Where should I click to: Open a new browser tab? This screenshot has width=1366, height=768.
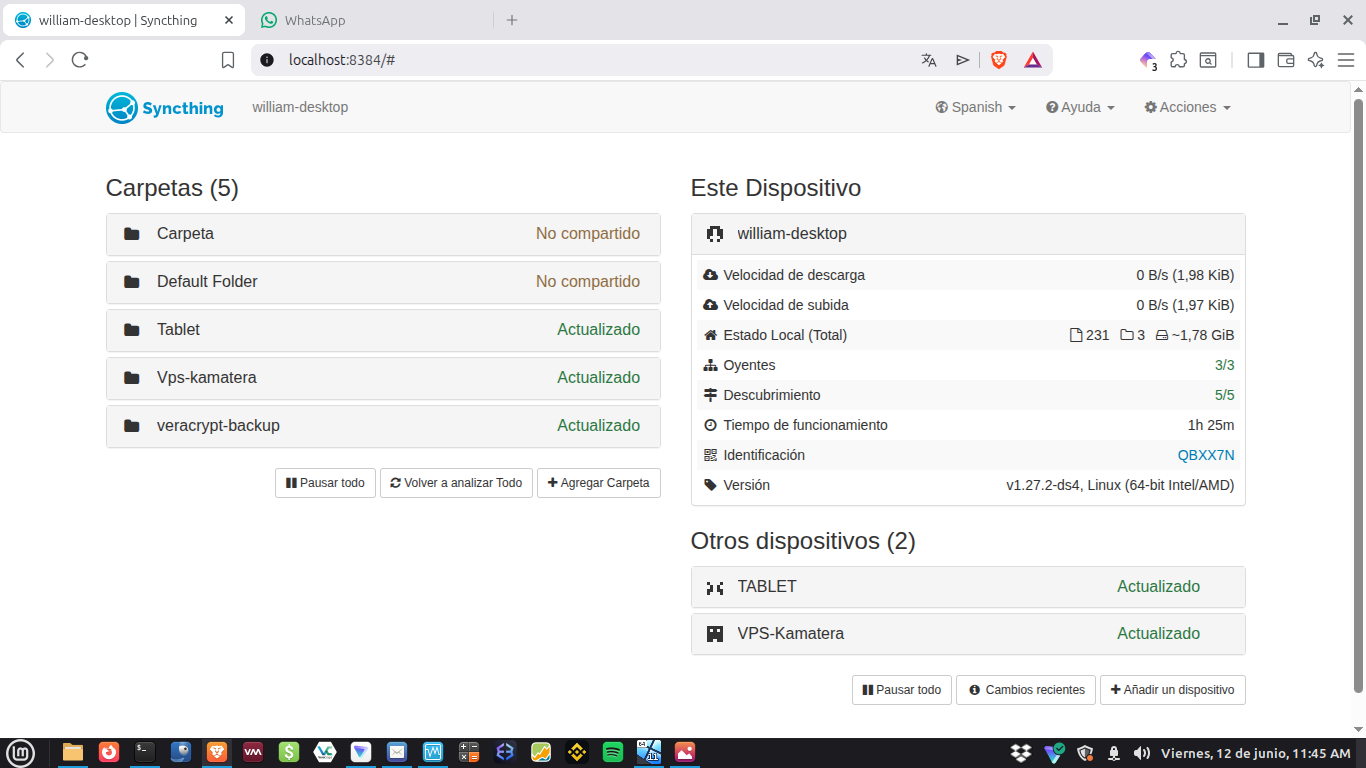pos(512,20)
